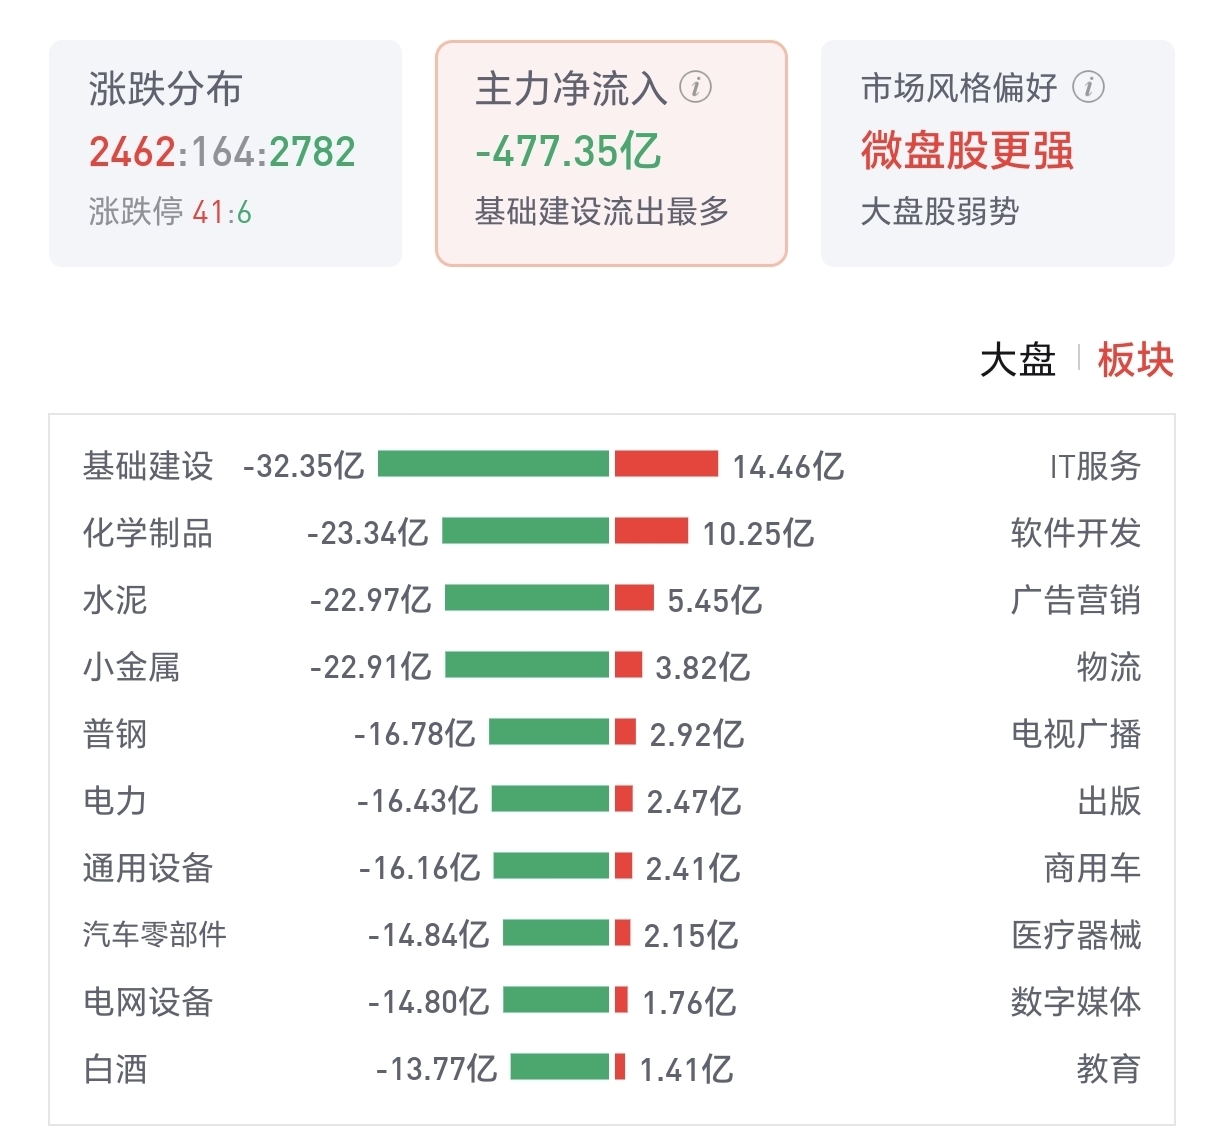Image resolution: width=1224 pixels, height=1148 pixels.
Task: Switch to the 大盘 tab
Action: pos(1018,360)
